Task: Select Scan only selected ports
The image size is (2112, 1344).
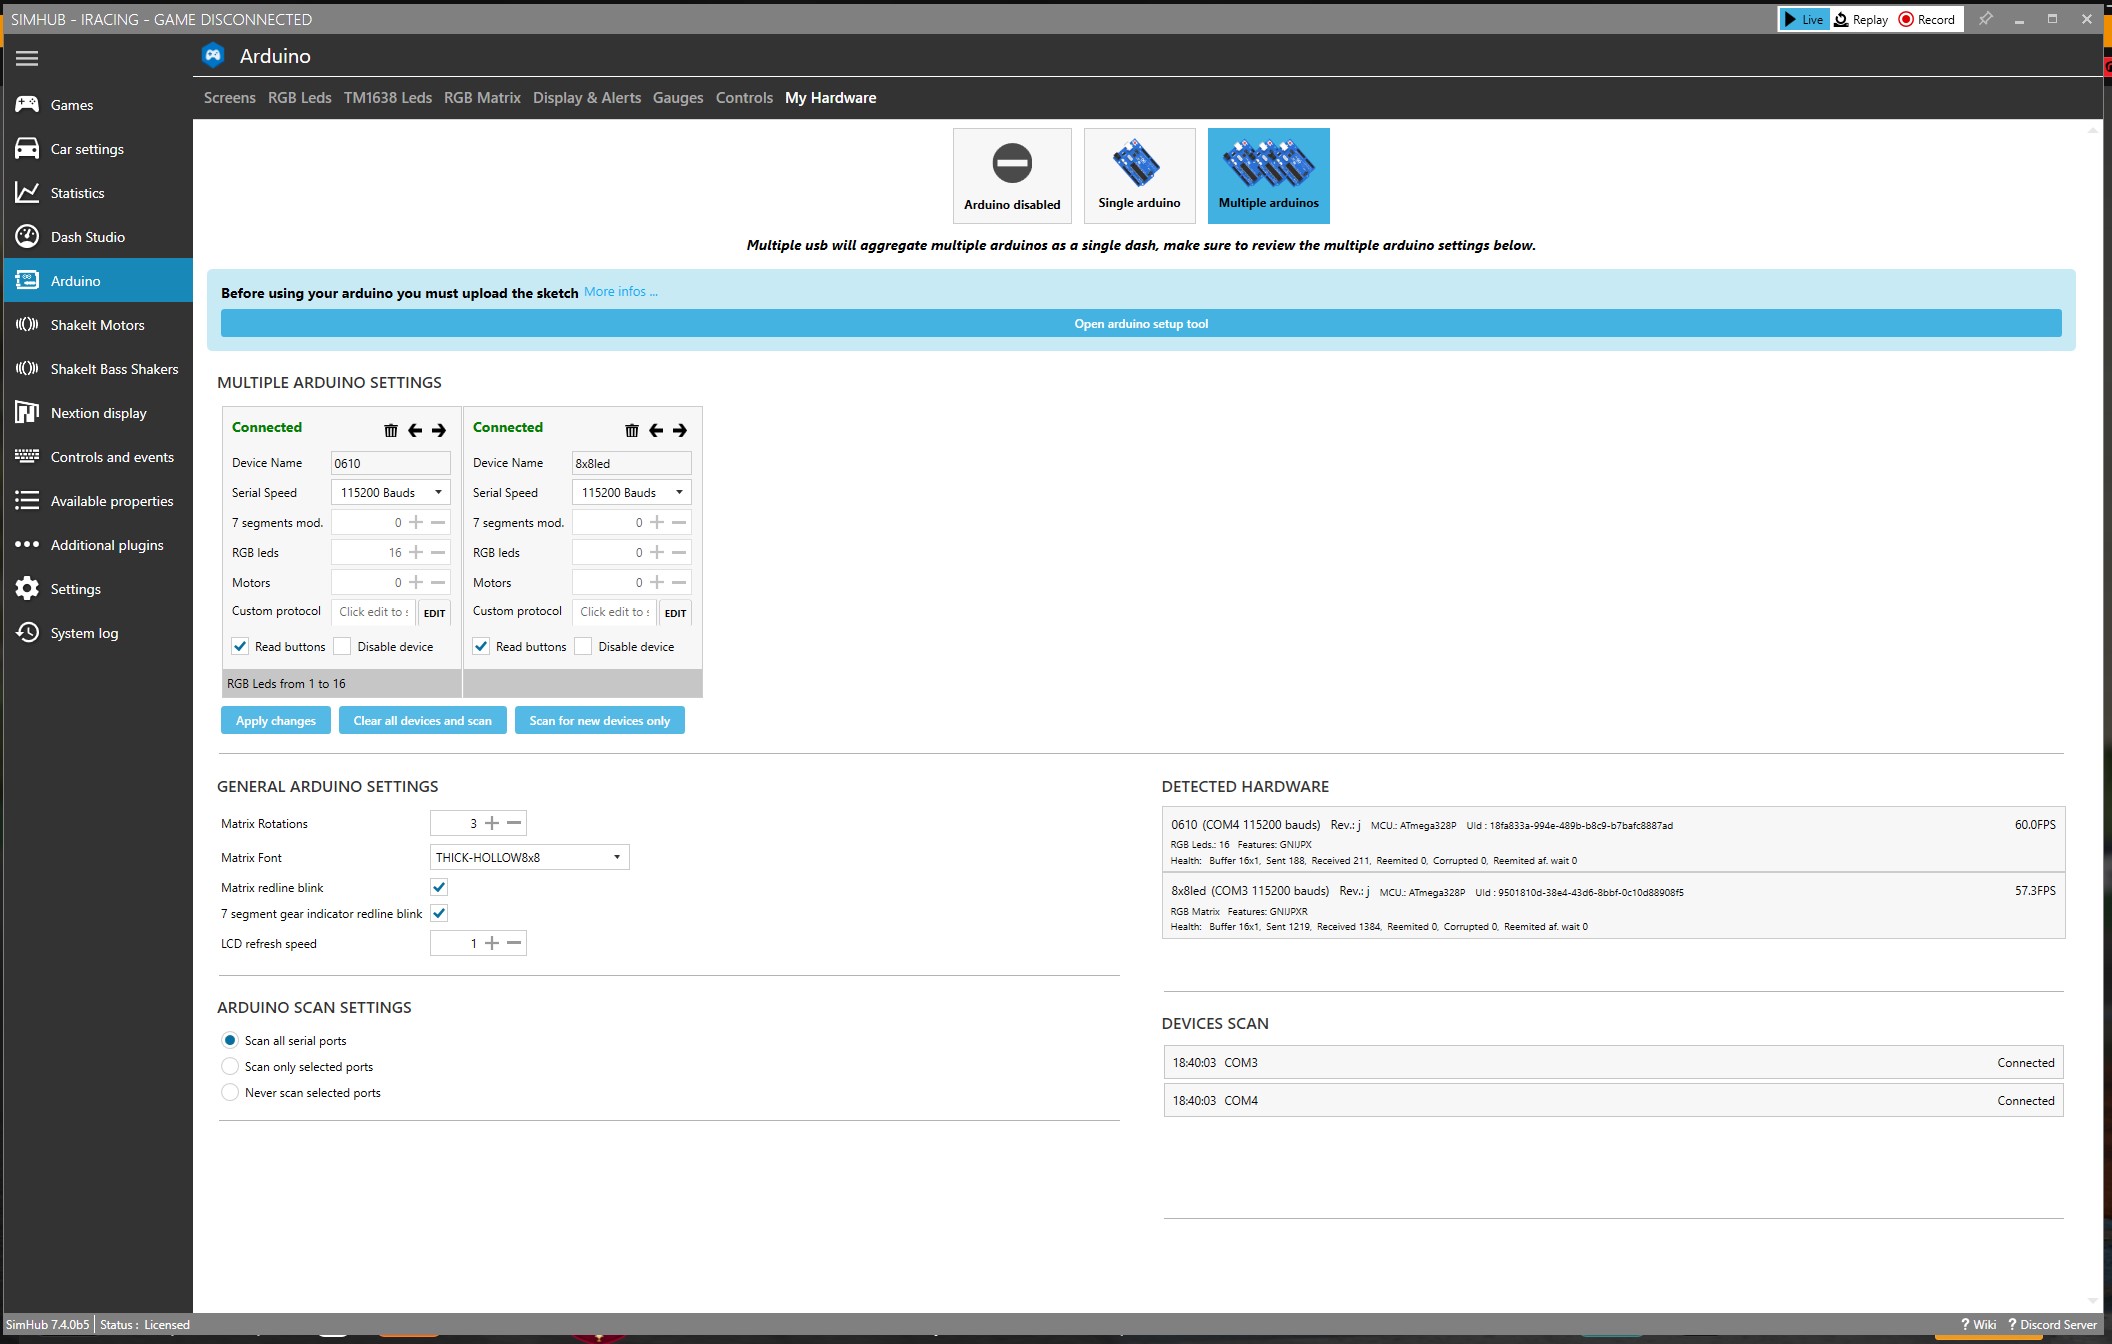Action: 230,1066
